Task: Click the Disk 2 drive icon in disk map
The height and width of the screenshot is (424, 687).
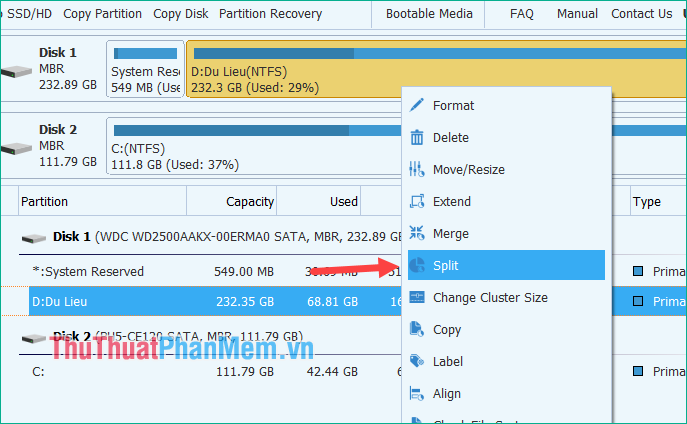Action: click(16, 148)
